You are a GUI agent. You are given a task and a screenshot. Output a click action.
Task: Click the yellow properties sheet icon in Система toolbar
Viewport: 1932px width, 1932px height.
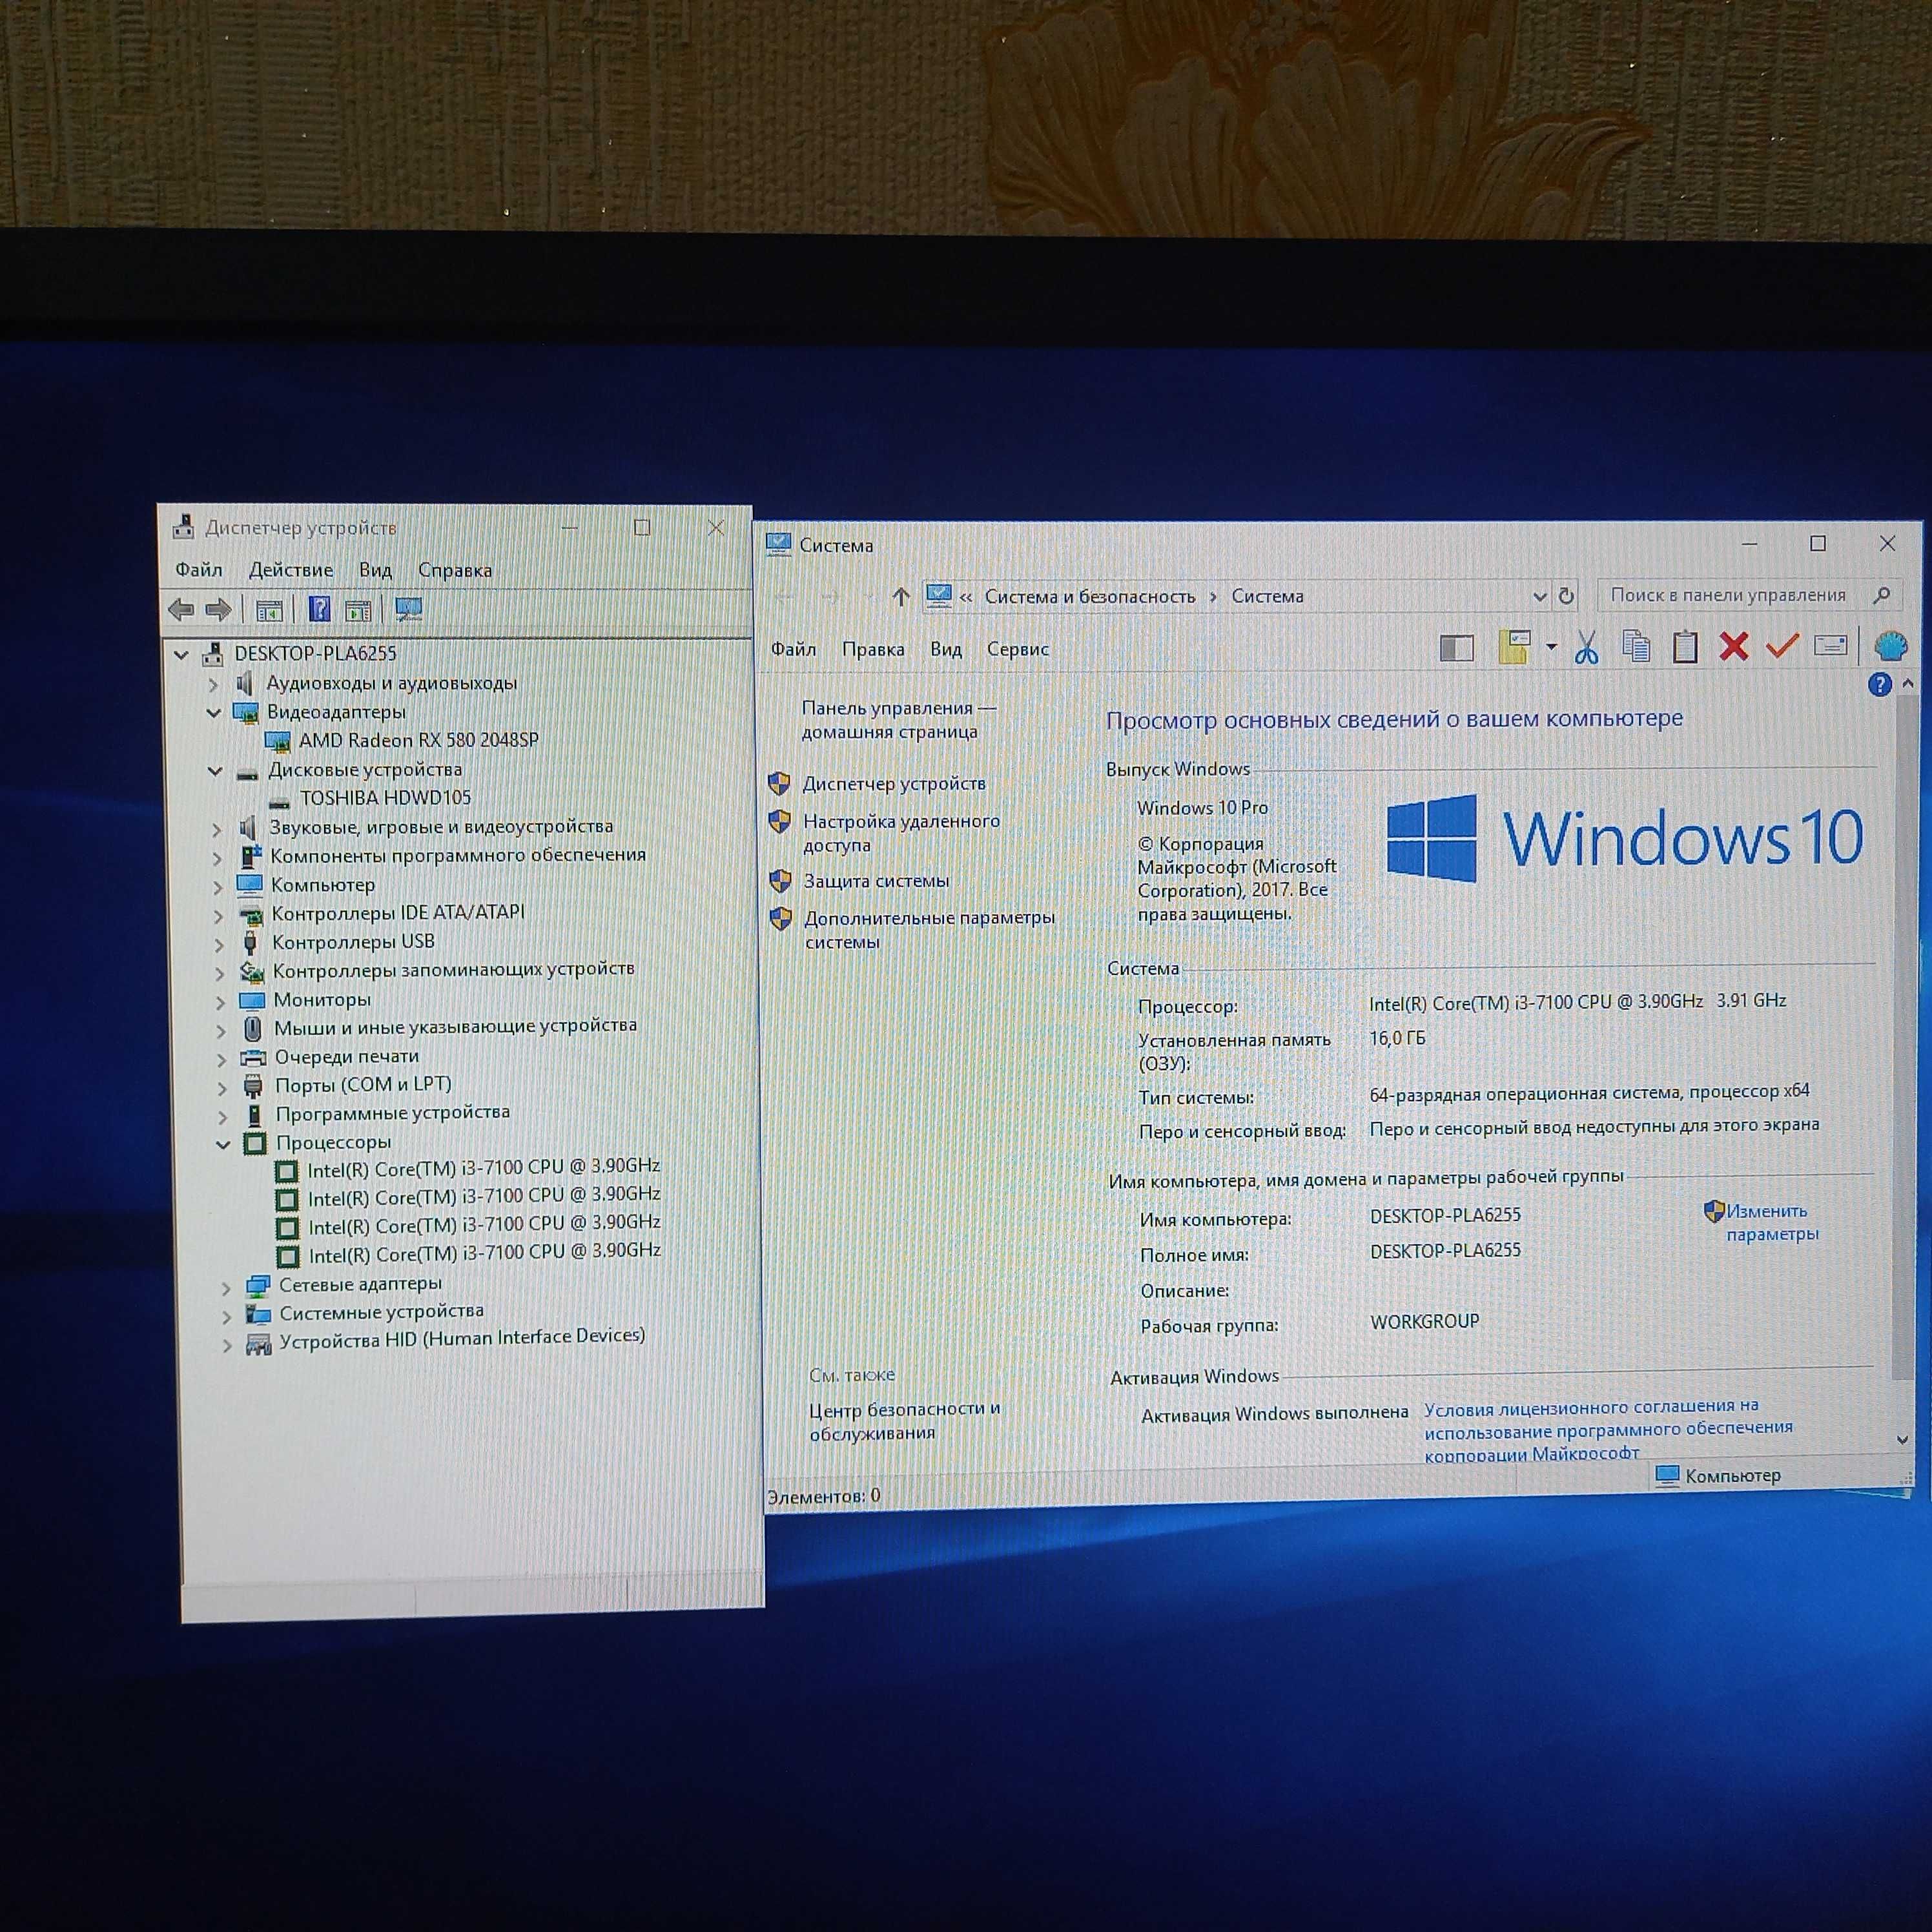point(1514,647)
